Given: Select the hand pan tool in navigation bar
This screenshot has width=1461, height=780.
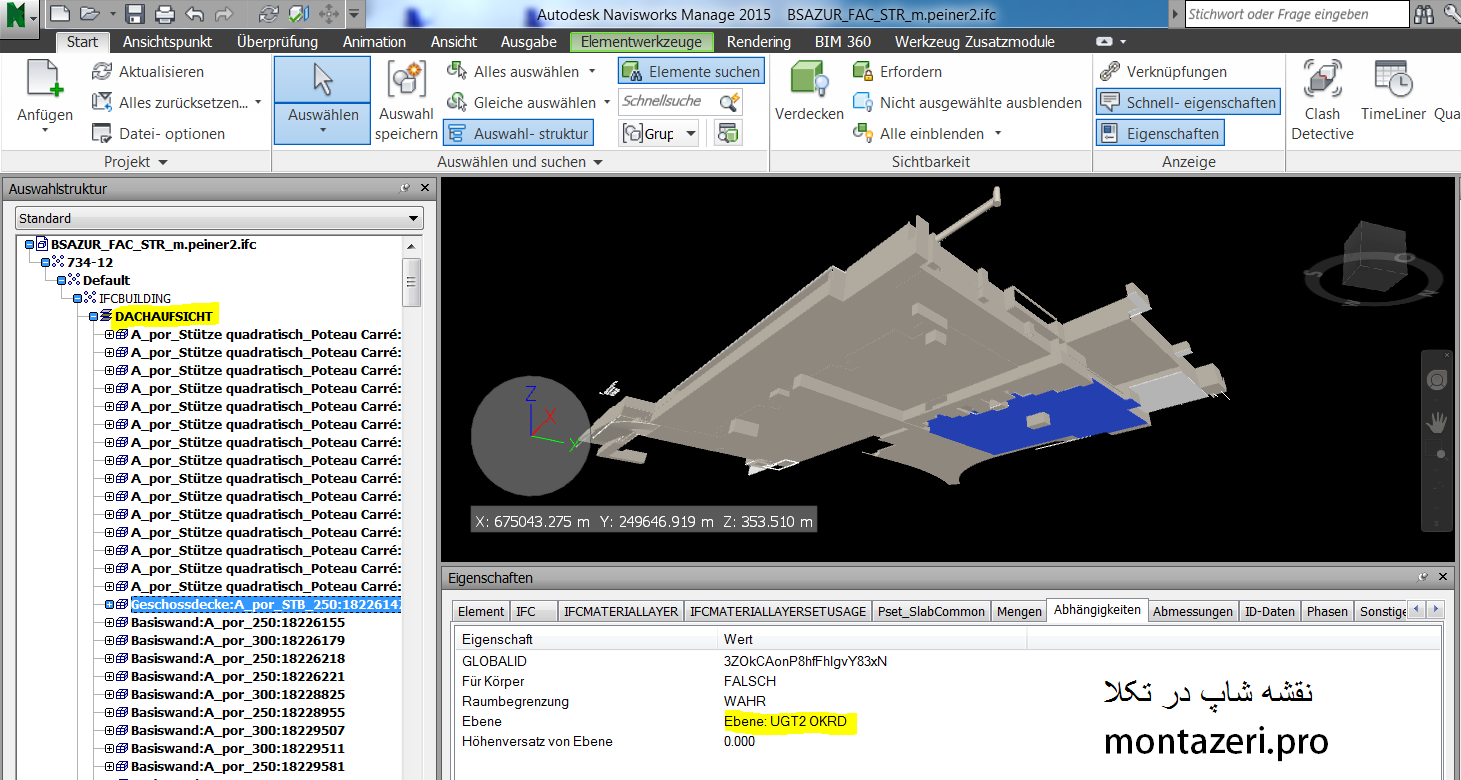Looking at the screenshot, I should click(1437, 421).
